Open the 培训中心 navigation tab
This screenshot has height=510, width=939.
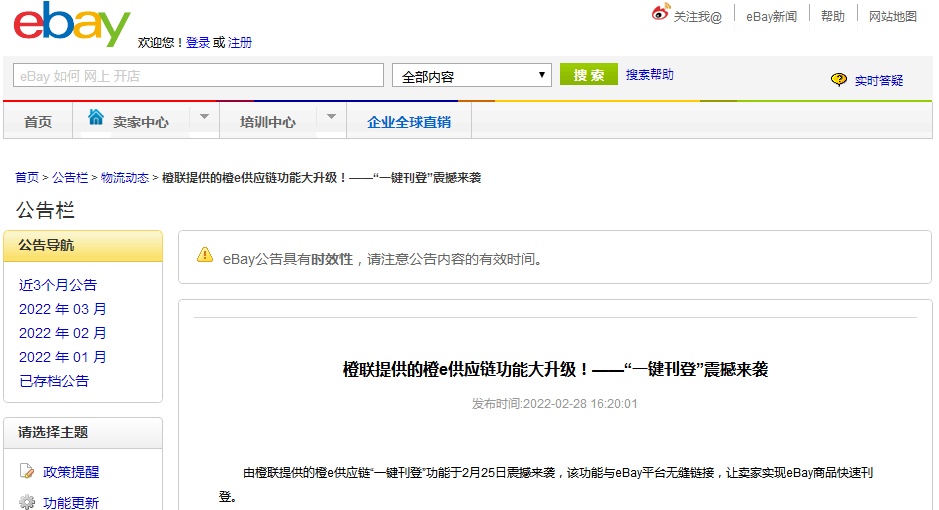tap(268, 122)
